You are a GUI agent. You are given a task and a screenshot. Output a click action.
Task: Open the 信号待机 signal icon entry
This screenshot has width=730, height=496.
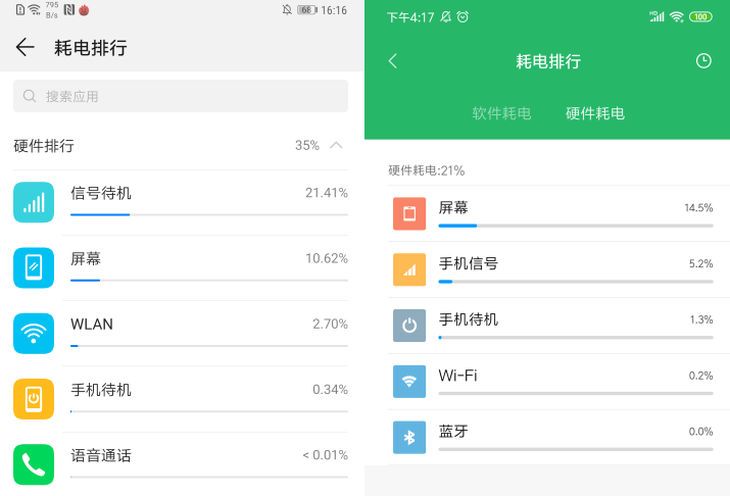[x=34, y=202]
